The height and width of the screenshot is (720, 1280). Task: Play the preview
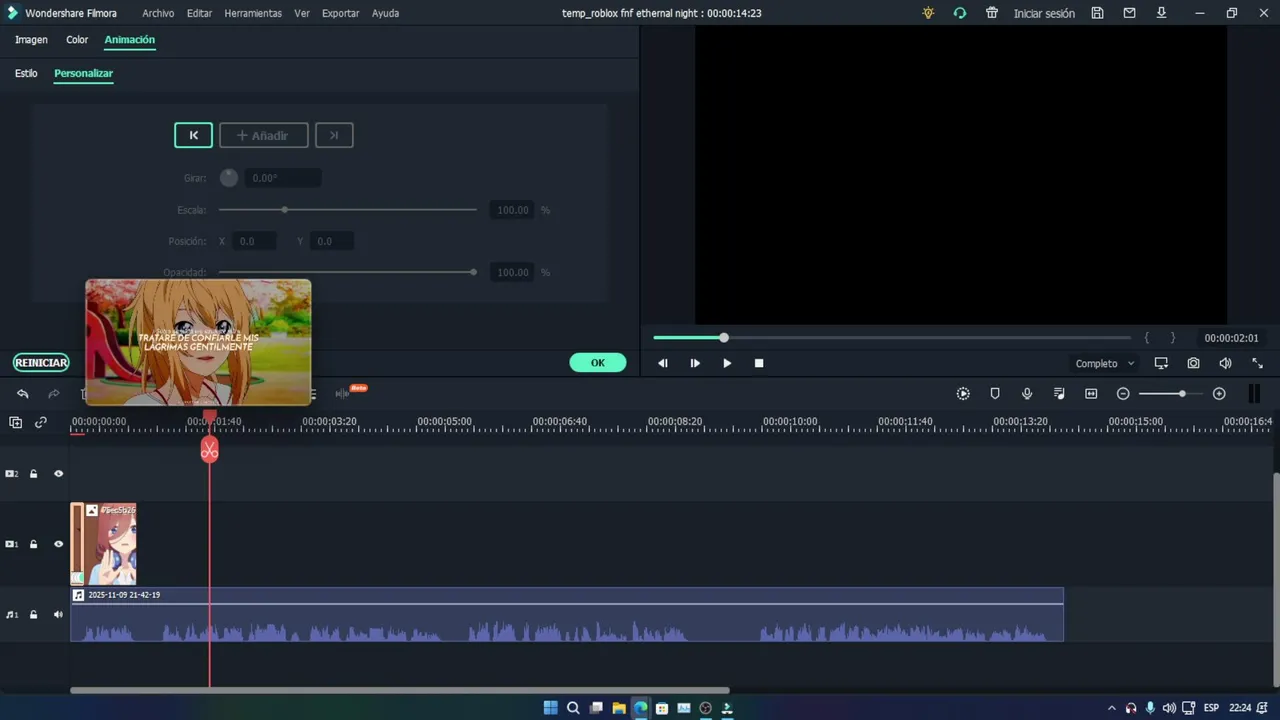point(727,363)
